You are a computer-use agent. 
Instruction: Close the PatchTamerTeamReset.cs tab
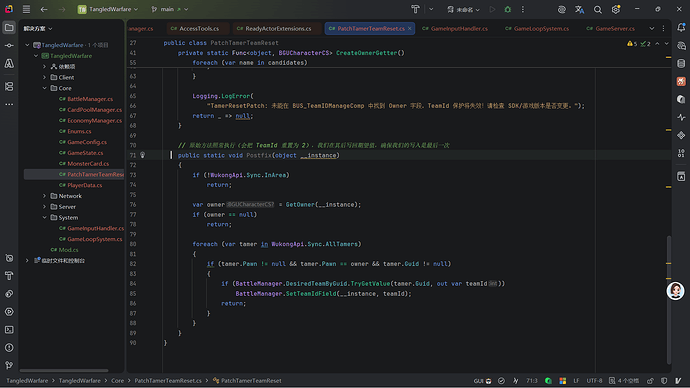point(410,29)
